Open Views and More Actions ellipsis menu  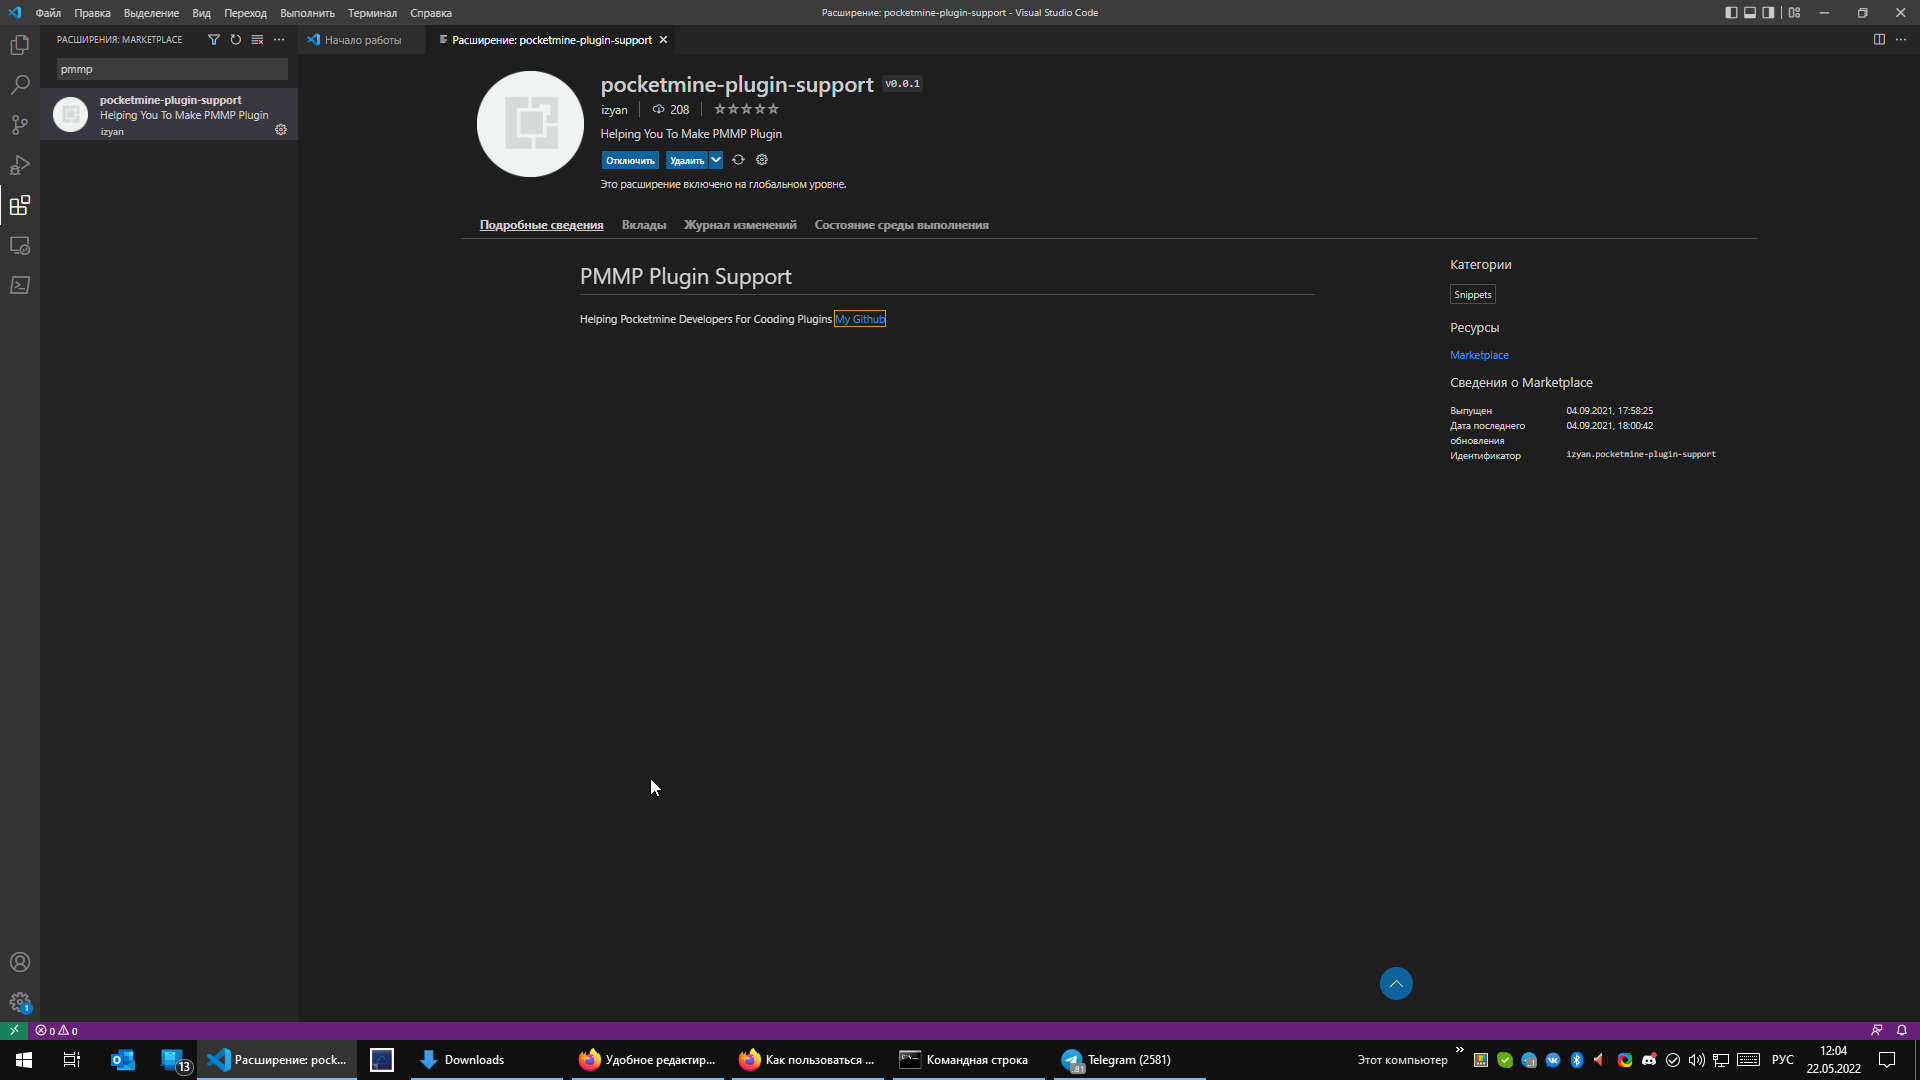[x=279, y=40]
